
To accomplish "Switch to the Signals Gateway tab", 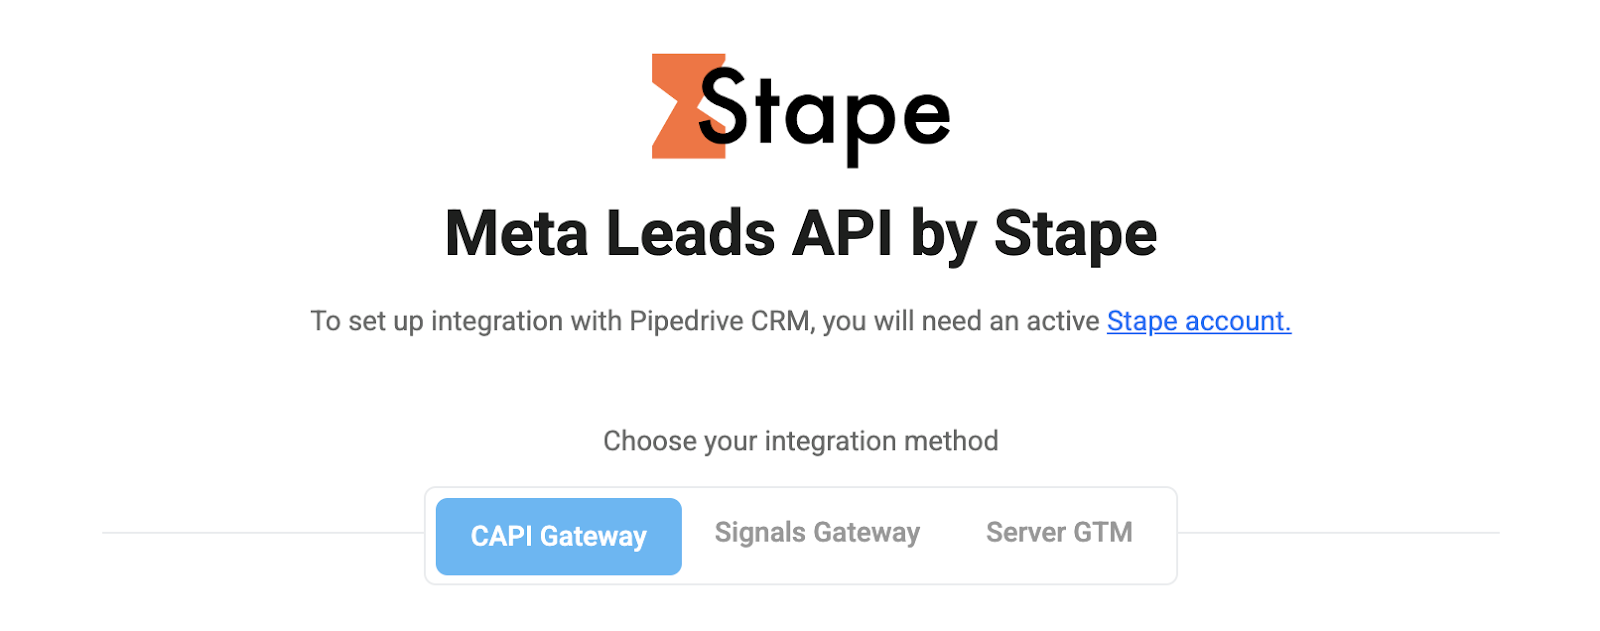I will pyautogui.click(x=817, y=533).
